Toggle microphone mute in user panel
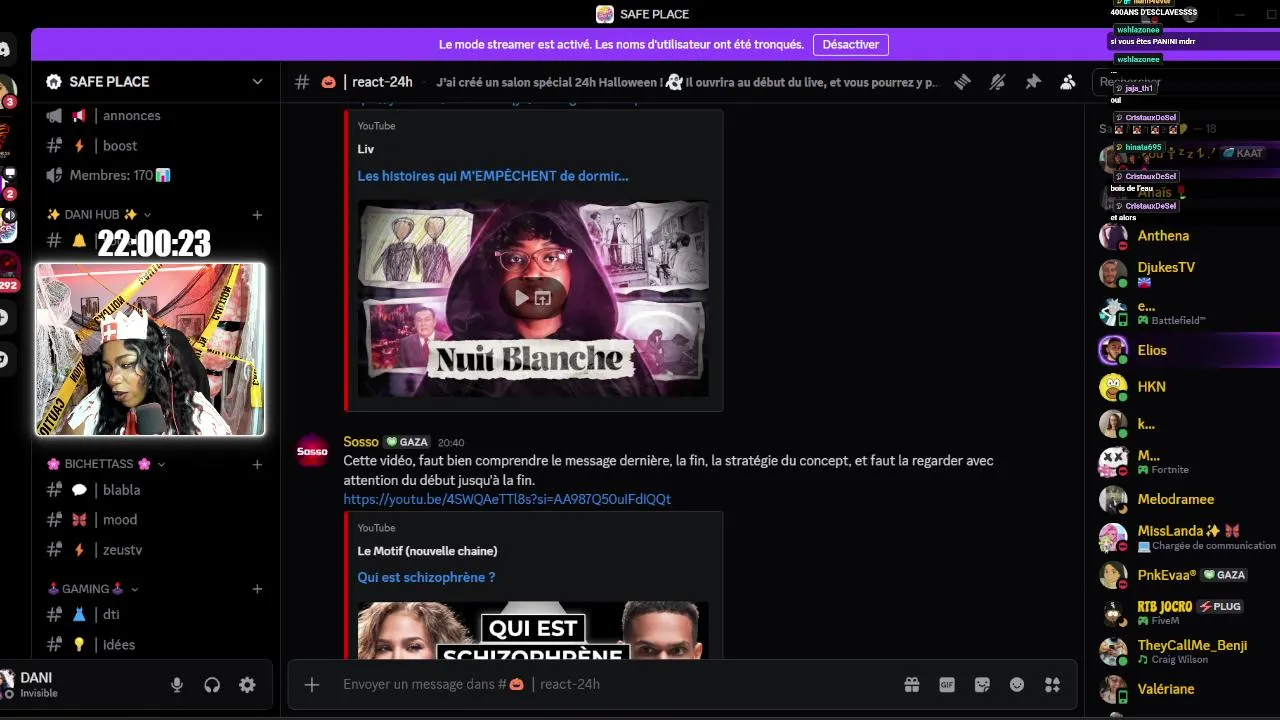 click(177, 685)
